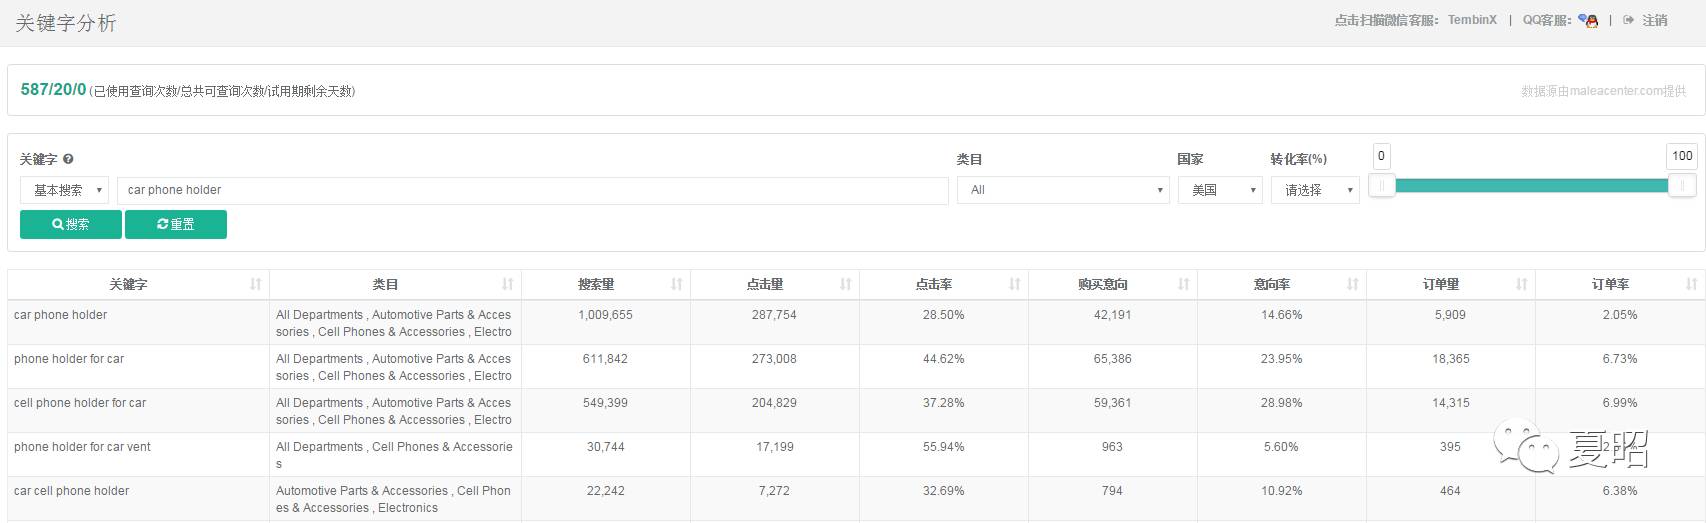Screen dimensions: 1706x523
Task: Sort table by 订单量 column sort icon
Action: (1522, 284)
